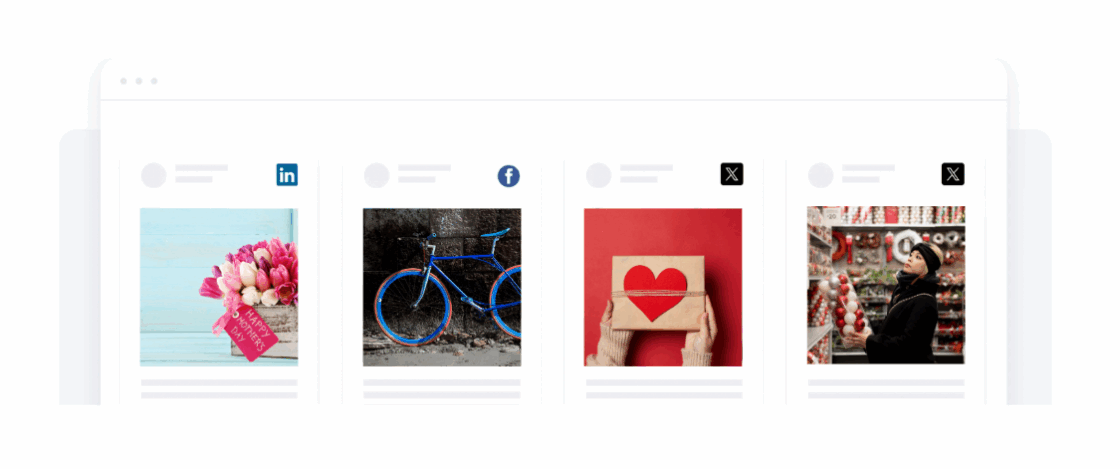Select the X icon above the heart gift image
The width and height of the screenshot is (1120, 469).
click(x=732, y=174)
